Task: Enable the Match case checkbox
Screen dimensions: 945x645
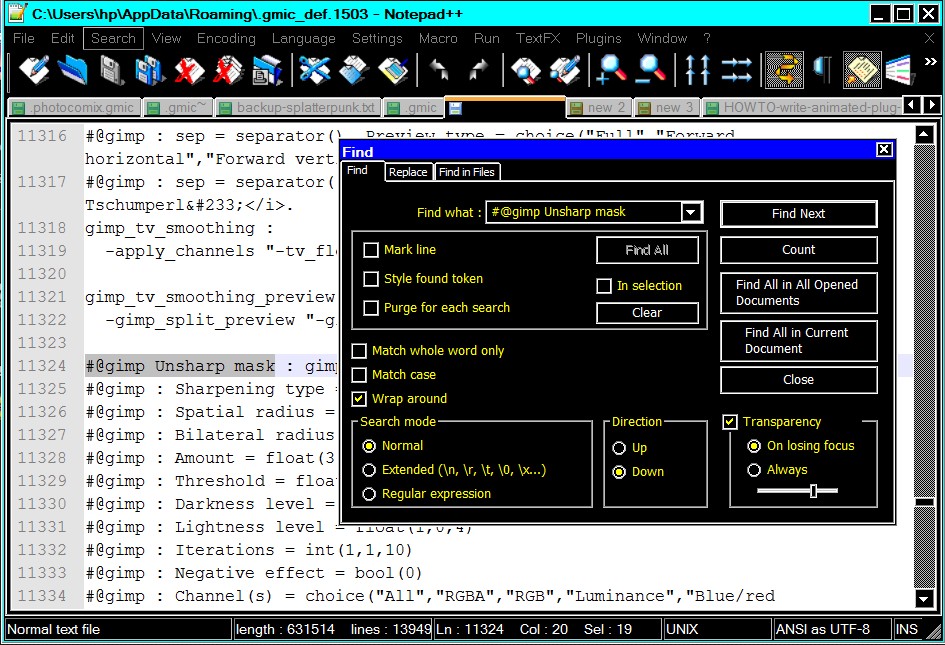Action: pyautogui.click(x=359, y=375)
